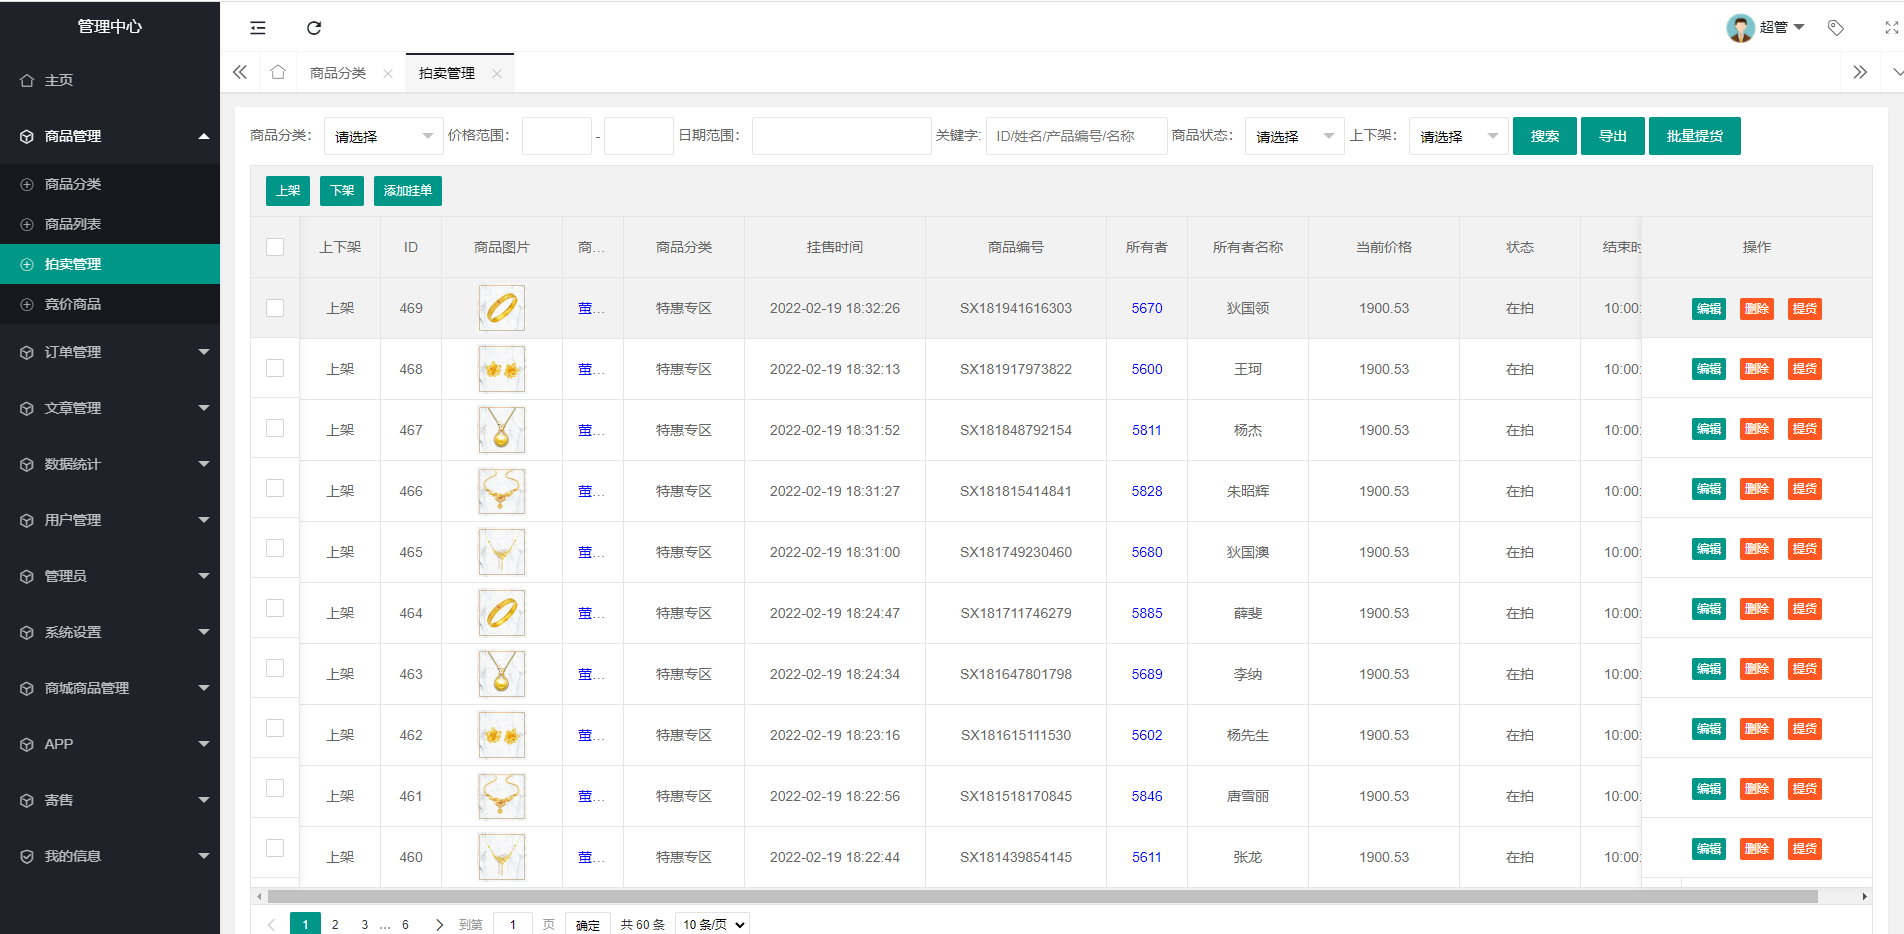Screen dimensions: 1904x934
Task: Switch to the 商品分类 tab
Action: 338,73
